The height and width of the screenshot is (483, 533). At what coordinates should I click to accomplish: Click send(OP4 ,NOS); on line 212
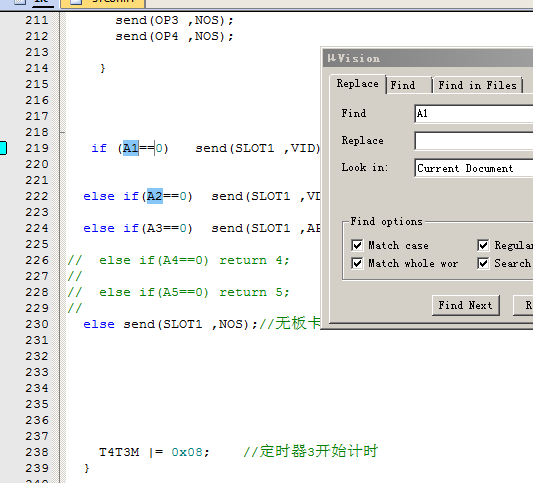174,36
